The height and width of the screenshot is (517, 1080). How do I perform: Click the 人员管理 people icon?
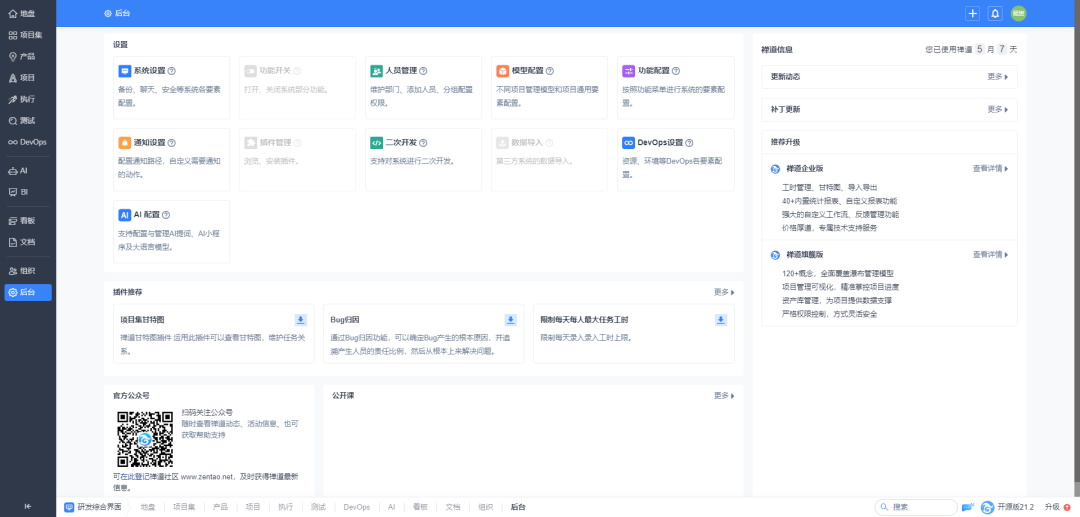point(377,71)
